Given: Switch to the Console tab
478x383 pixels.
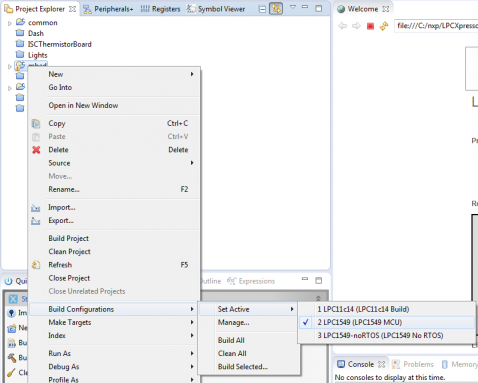Looking at the screenshot, I should [x=361, y=364].
